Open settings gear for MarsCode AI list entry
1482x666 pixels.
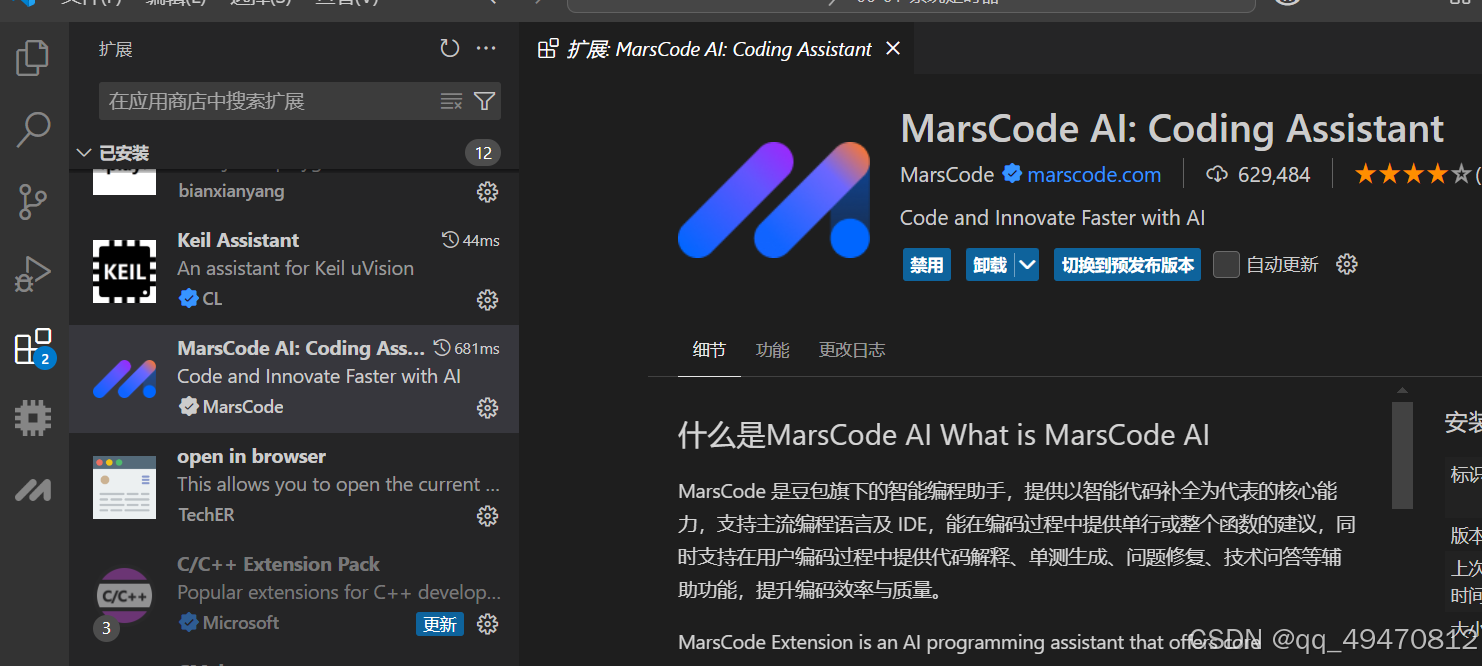click(487, 407)
